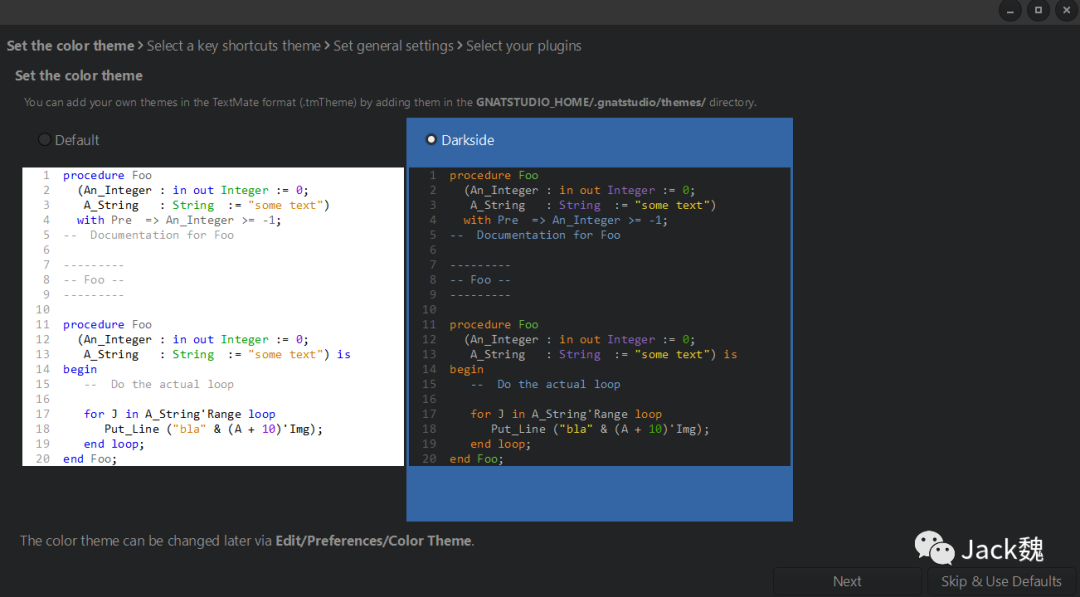The width and height of the screenshot is (1080, 597).
Task: Maximize the setup window
Action: 1038,10
